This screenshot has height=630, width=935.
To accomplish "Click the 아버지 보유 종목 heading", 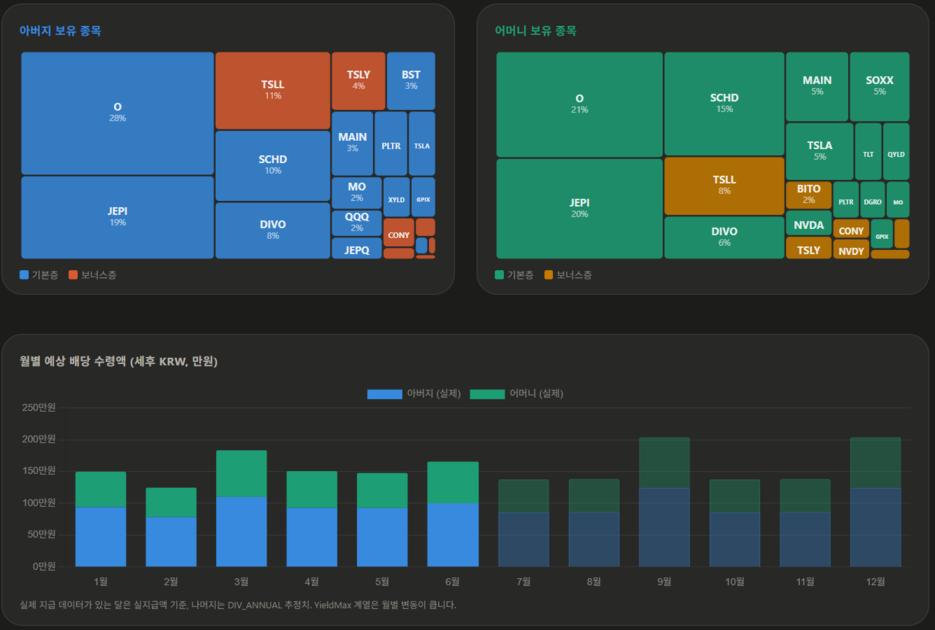I will (60, 31).
